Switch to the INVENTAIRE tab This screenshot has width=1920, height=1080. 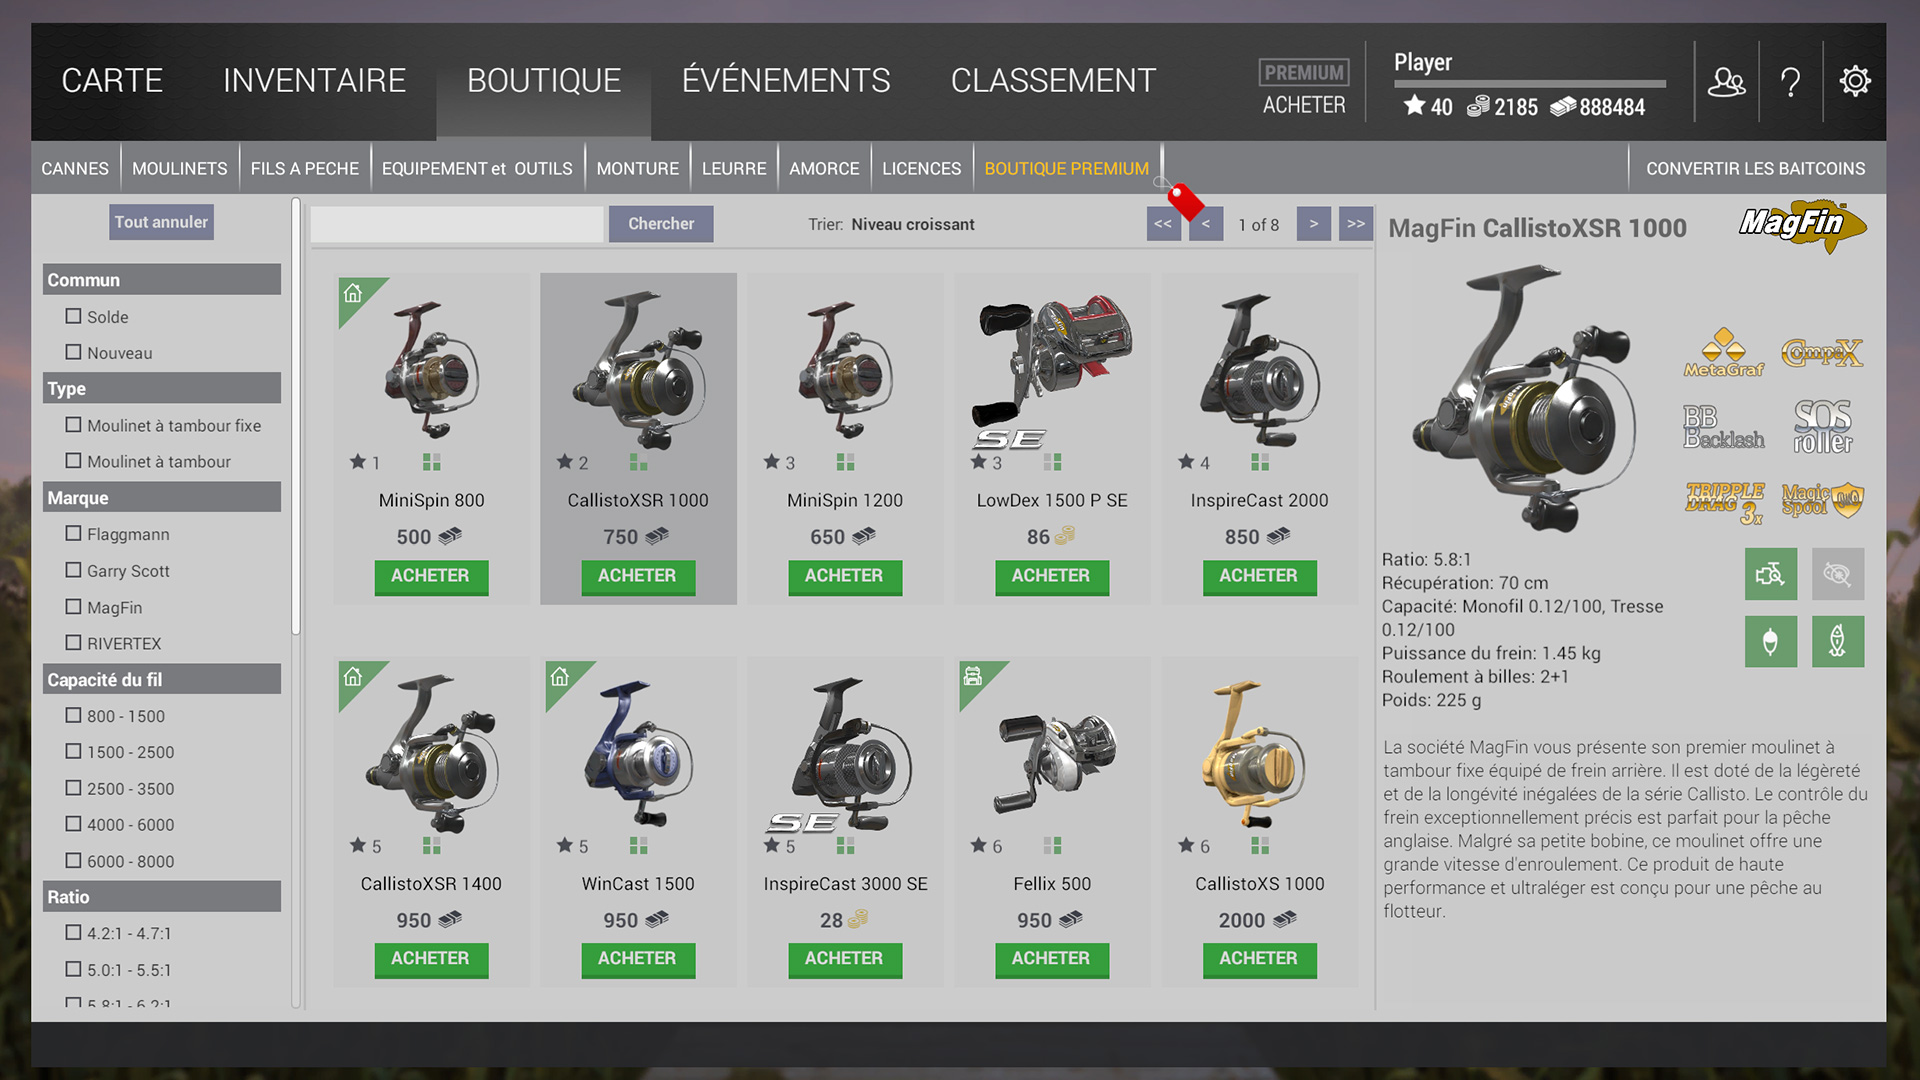coord(314,81)
